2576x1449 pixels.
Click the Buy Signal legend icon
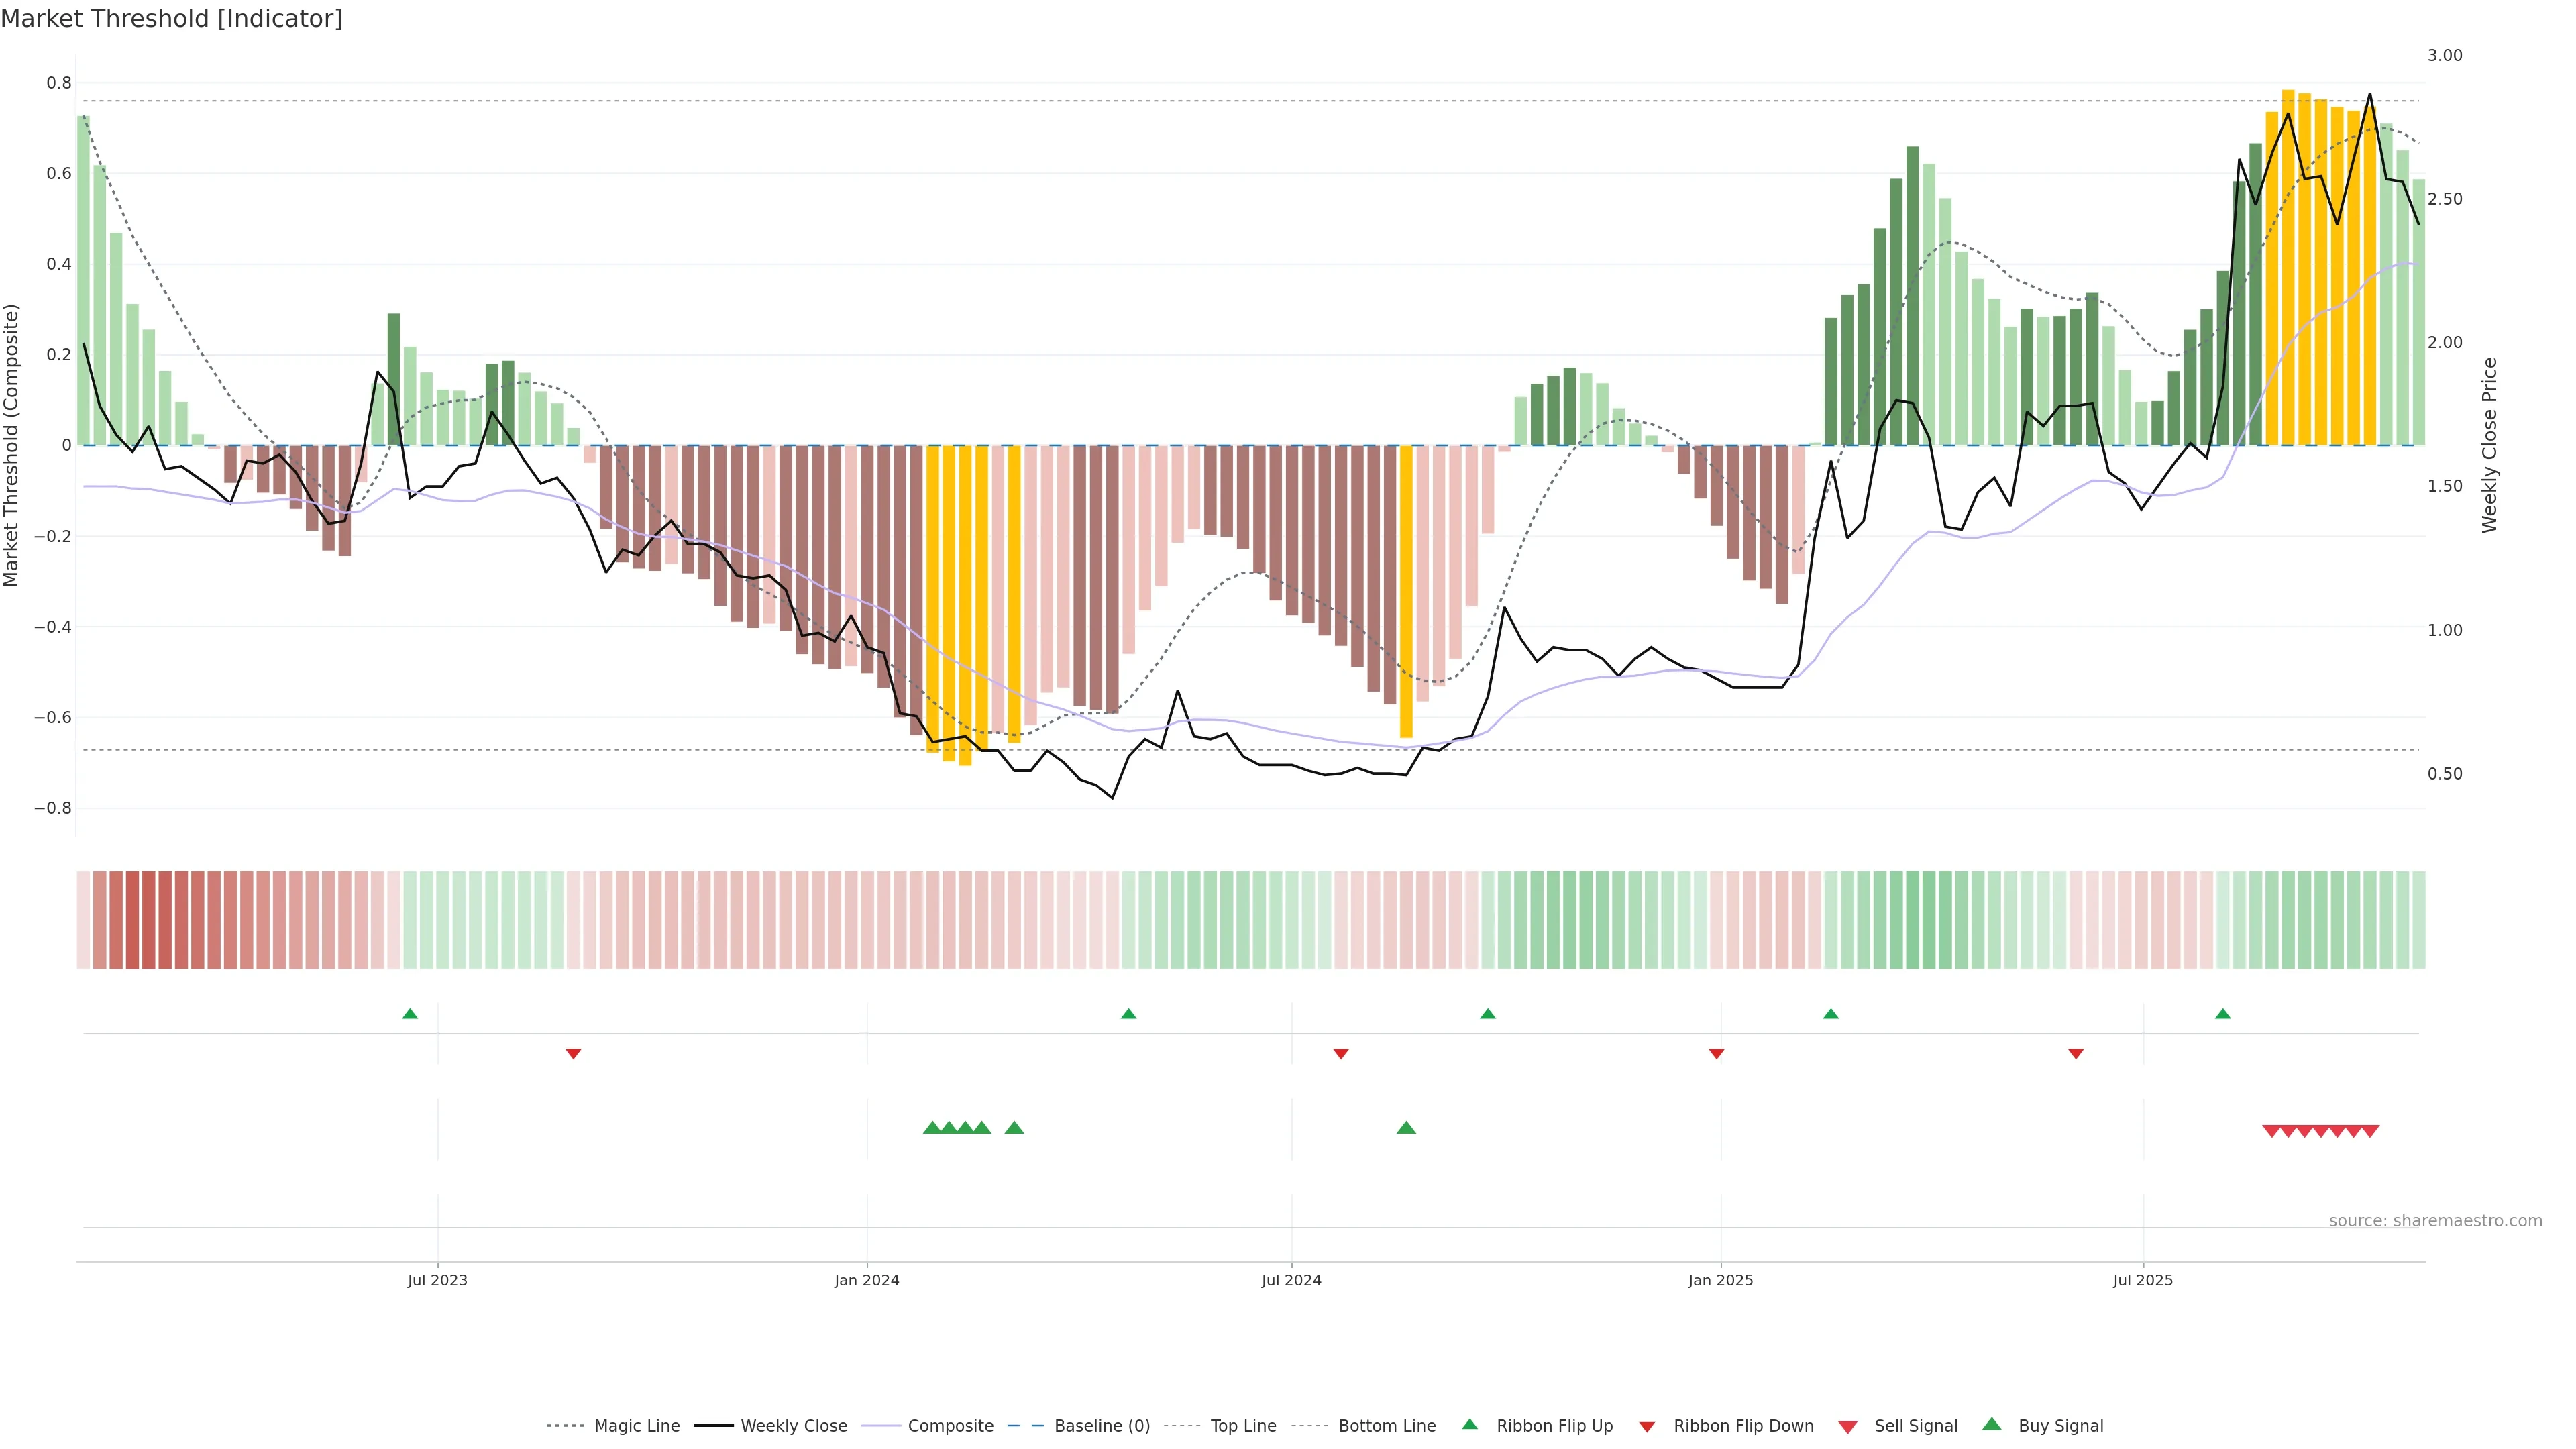(1992, 1424)
